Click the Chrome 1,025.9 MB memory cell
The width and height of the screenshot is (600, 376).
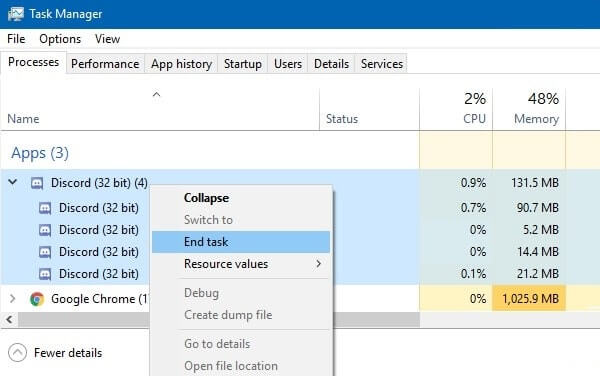click(529, 298)
